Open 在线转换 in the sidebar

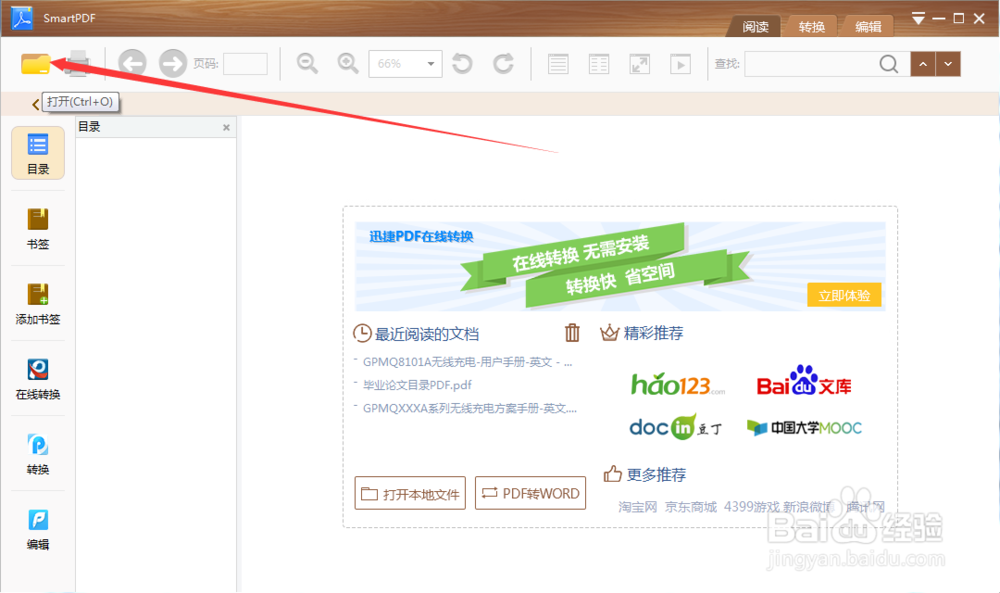(x=38, y=379)
